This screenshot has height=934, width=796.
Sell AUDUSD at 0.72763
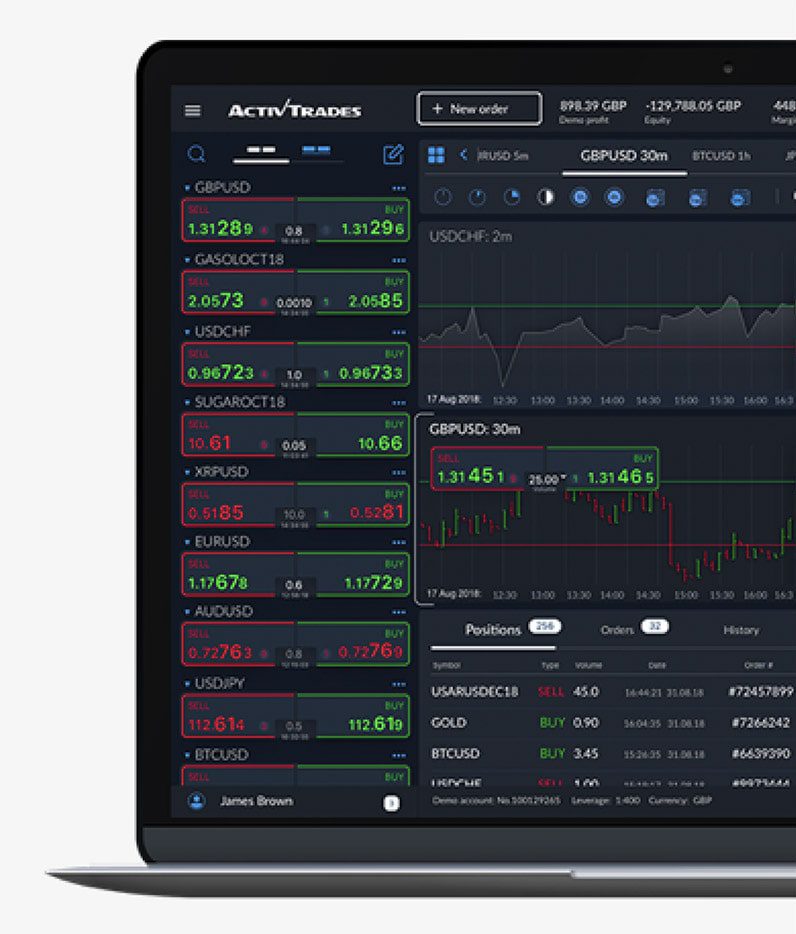(238, 645)
